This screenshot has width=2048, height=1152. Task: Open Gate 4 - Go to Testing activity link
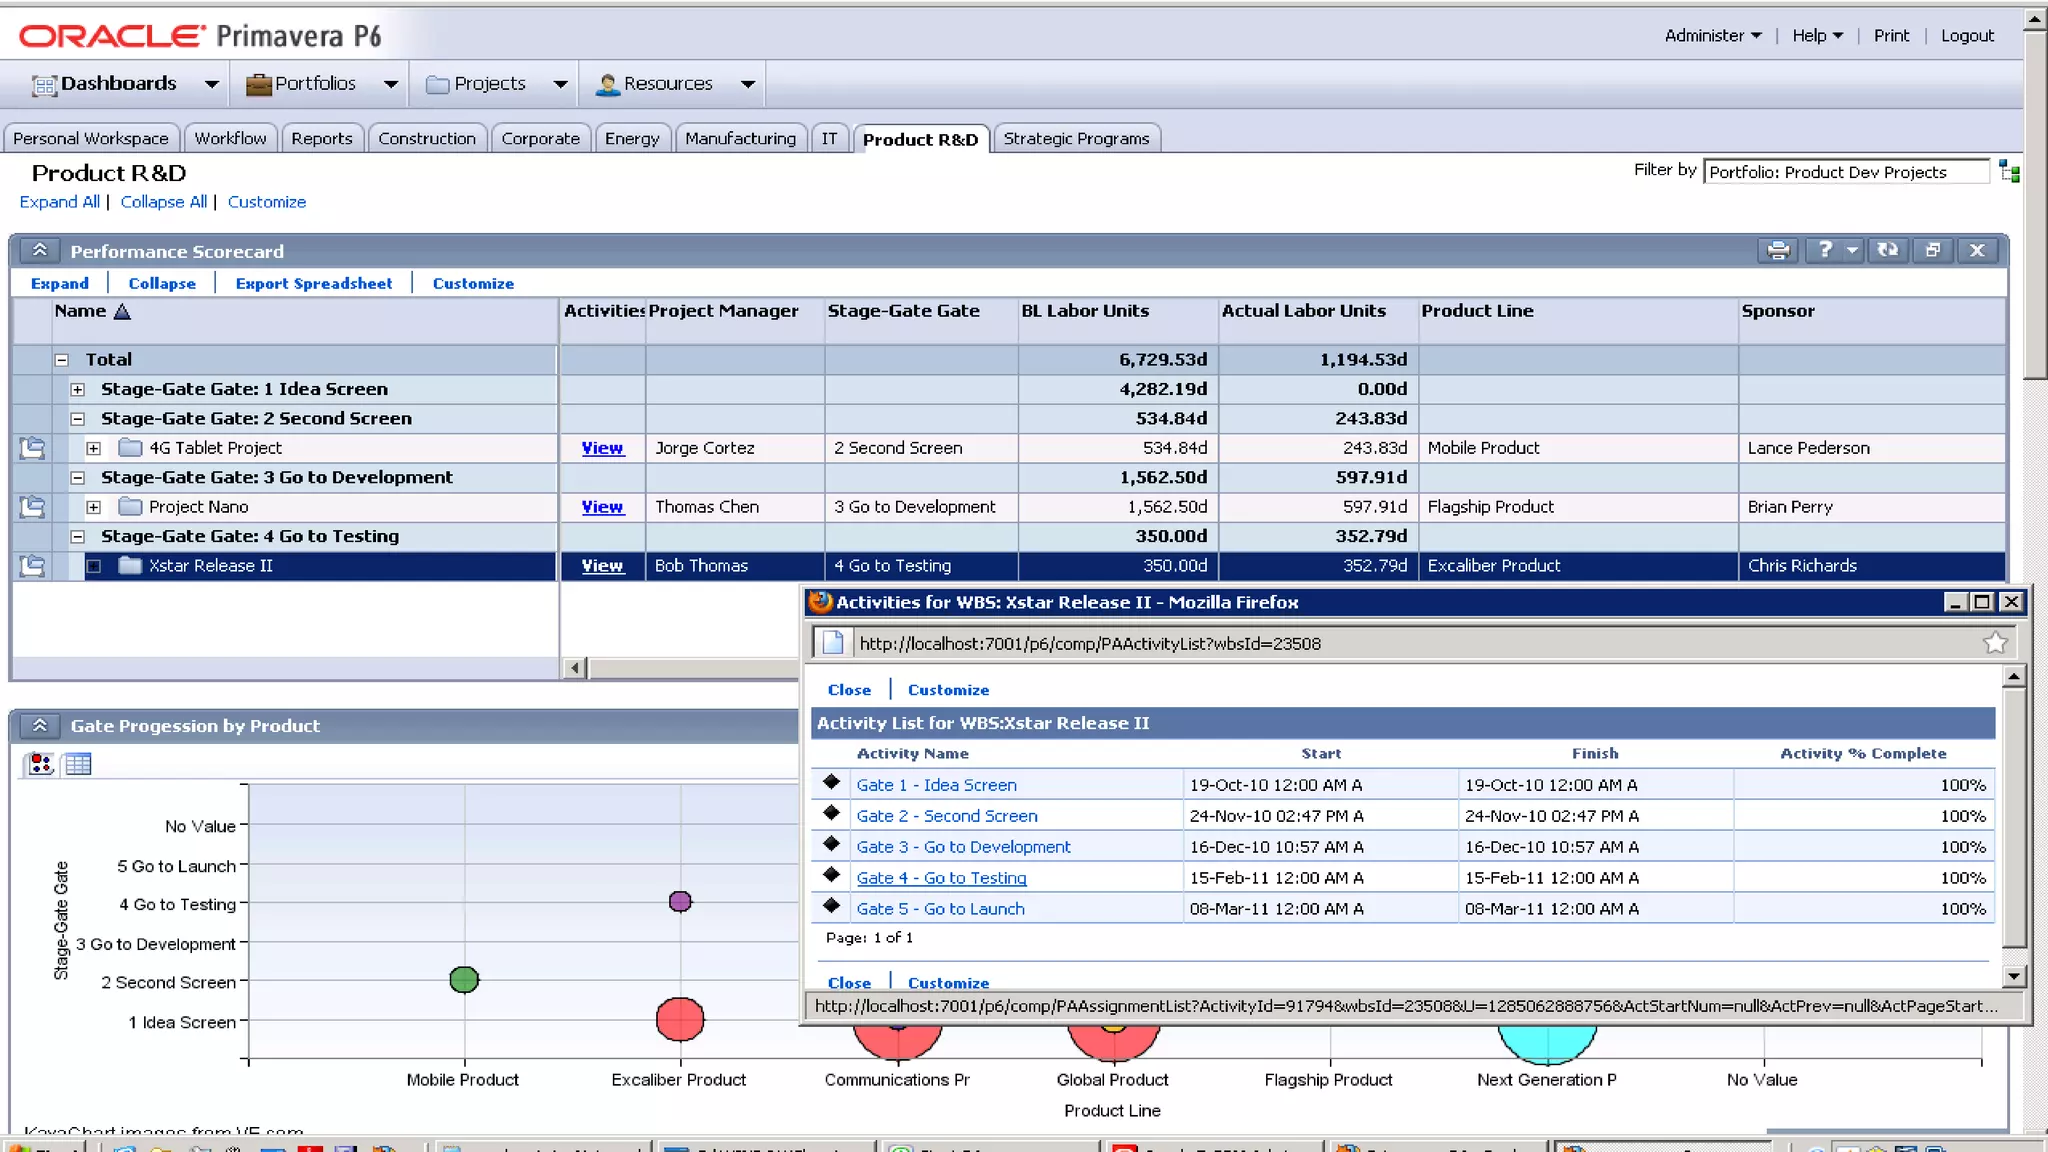tap(941, 877)
